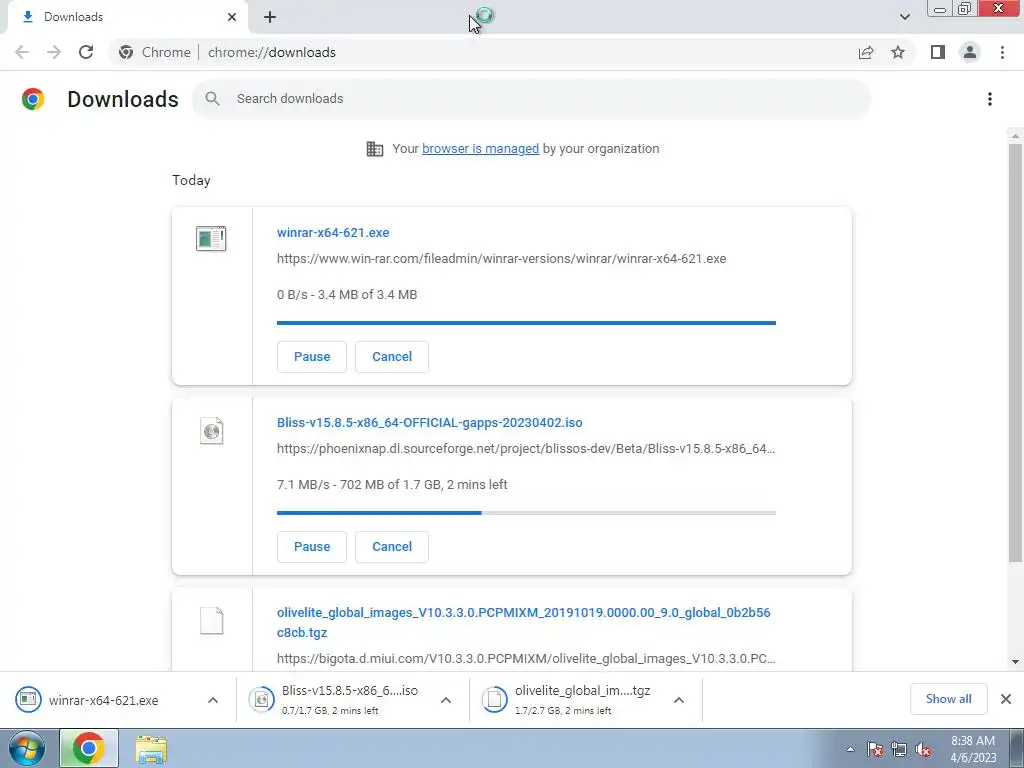Click the phoenixnap sourceforge URL text
The width and height of the screenshot is (1024, 768).
coord(526,449)
